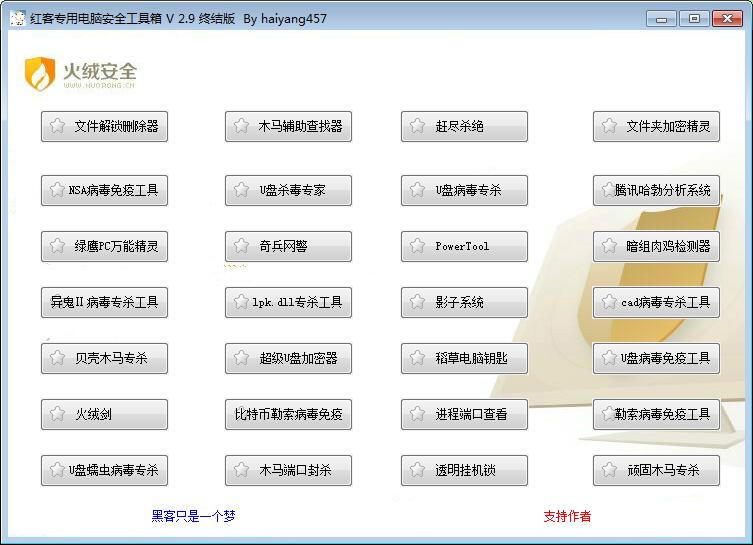
Task: Click the 火绒安全 shield logo
Action: [x=40, y=74]
